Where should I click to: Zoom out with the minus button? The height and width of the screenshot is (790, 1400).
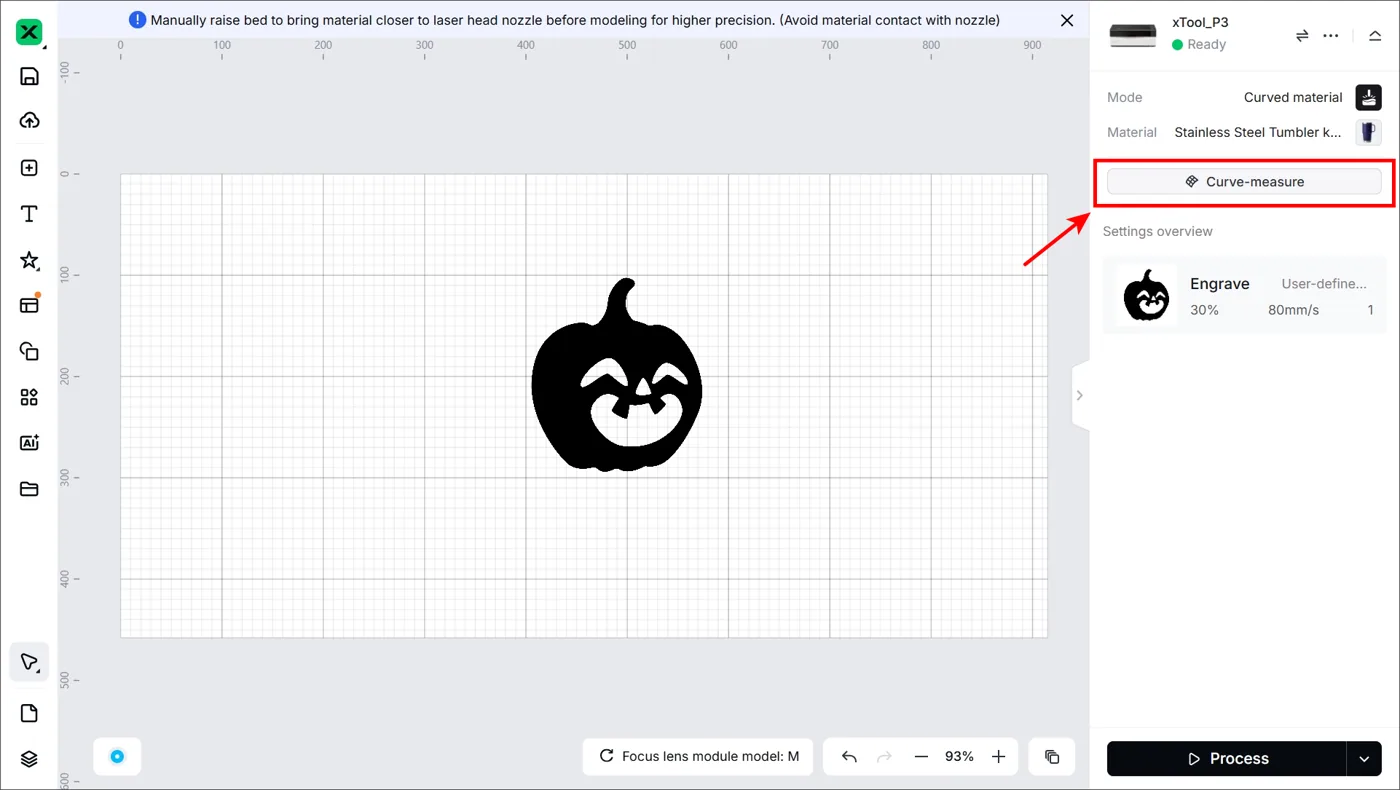pyautogui.click(x=921, y=757)
